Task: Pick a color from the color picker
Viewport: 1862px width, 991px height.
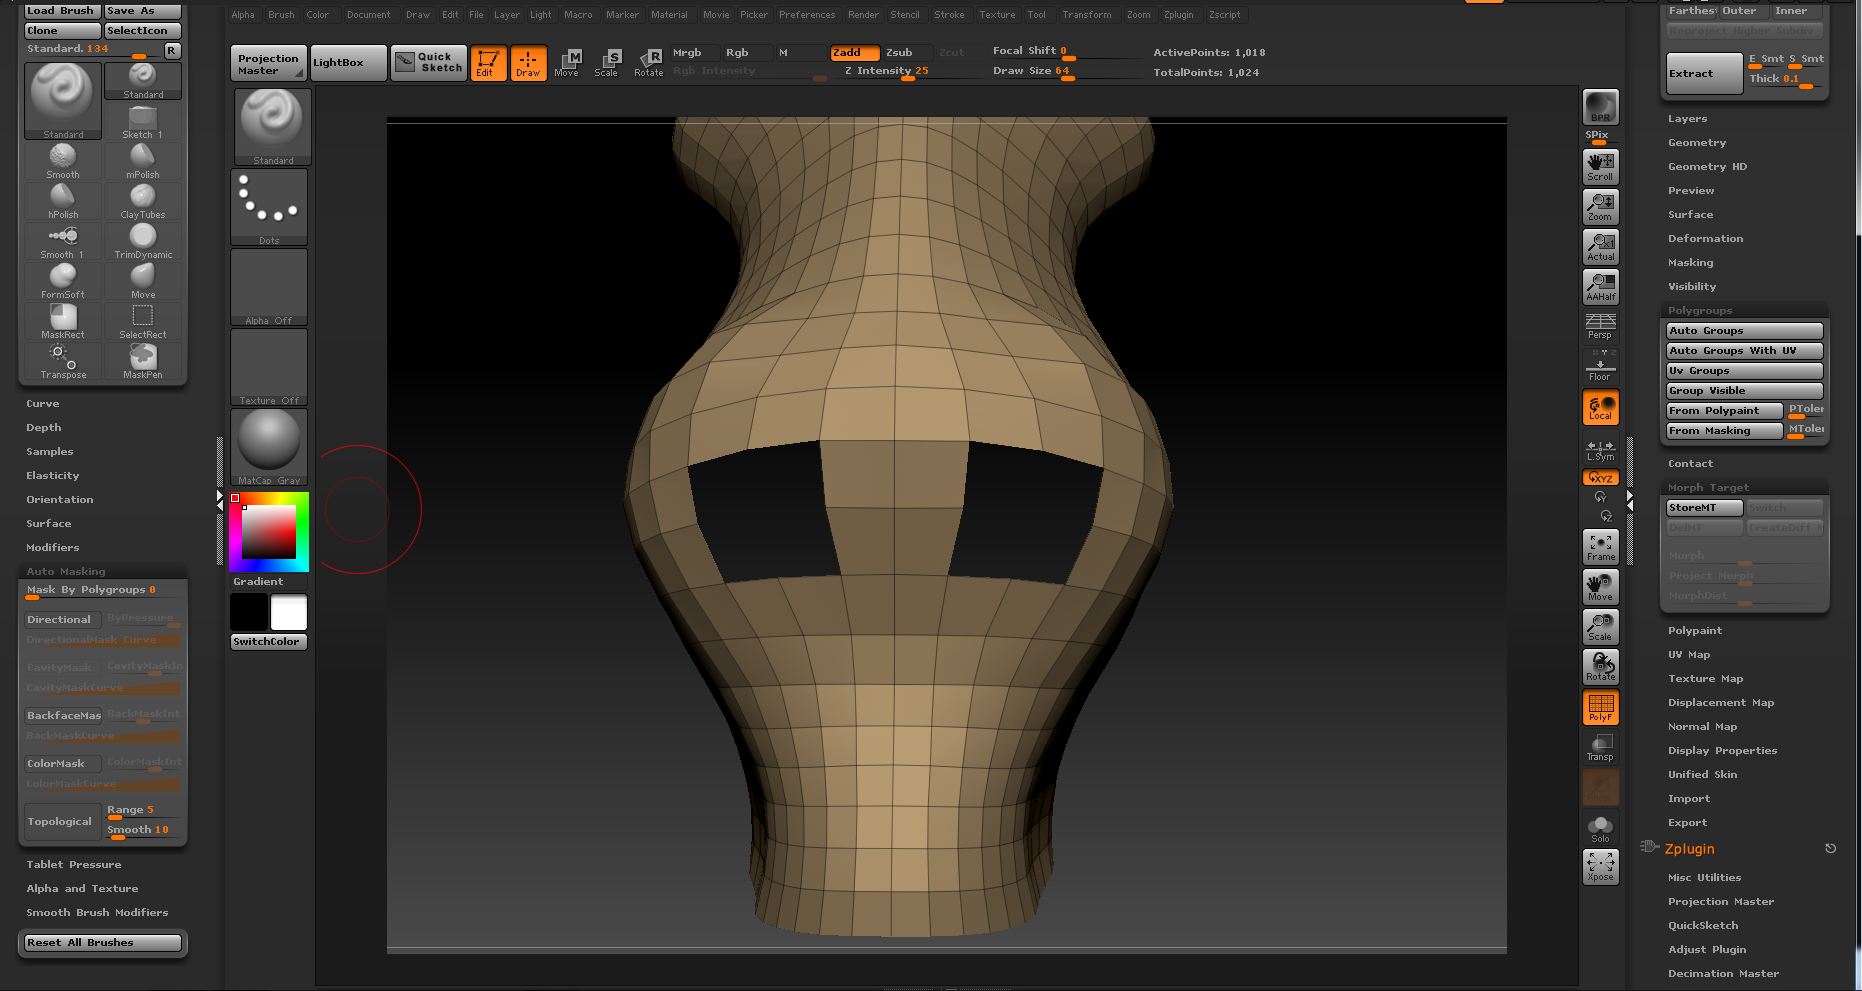Action: pos(268,531)
